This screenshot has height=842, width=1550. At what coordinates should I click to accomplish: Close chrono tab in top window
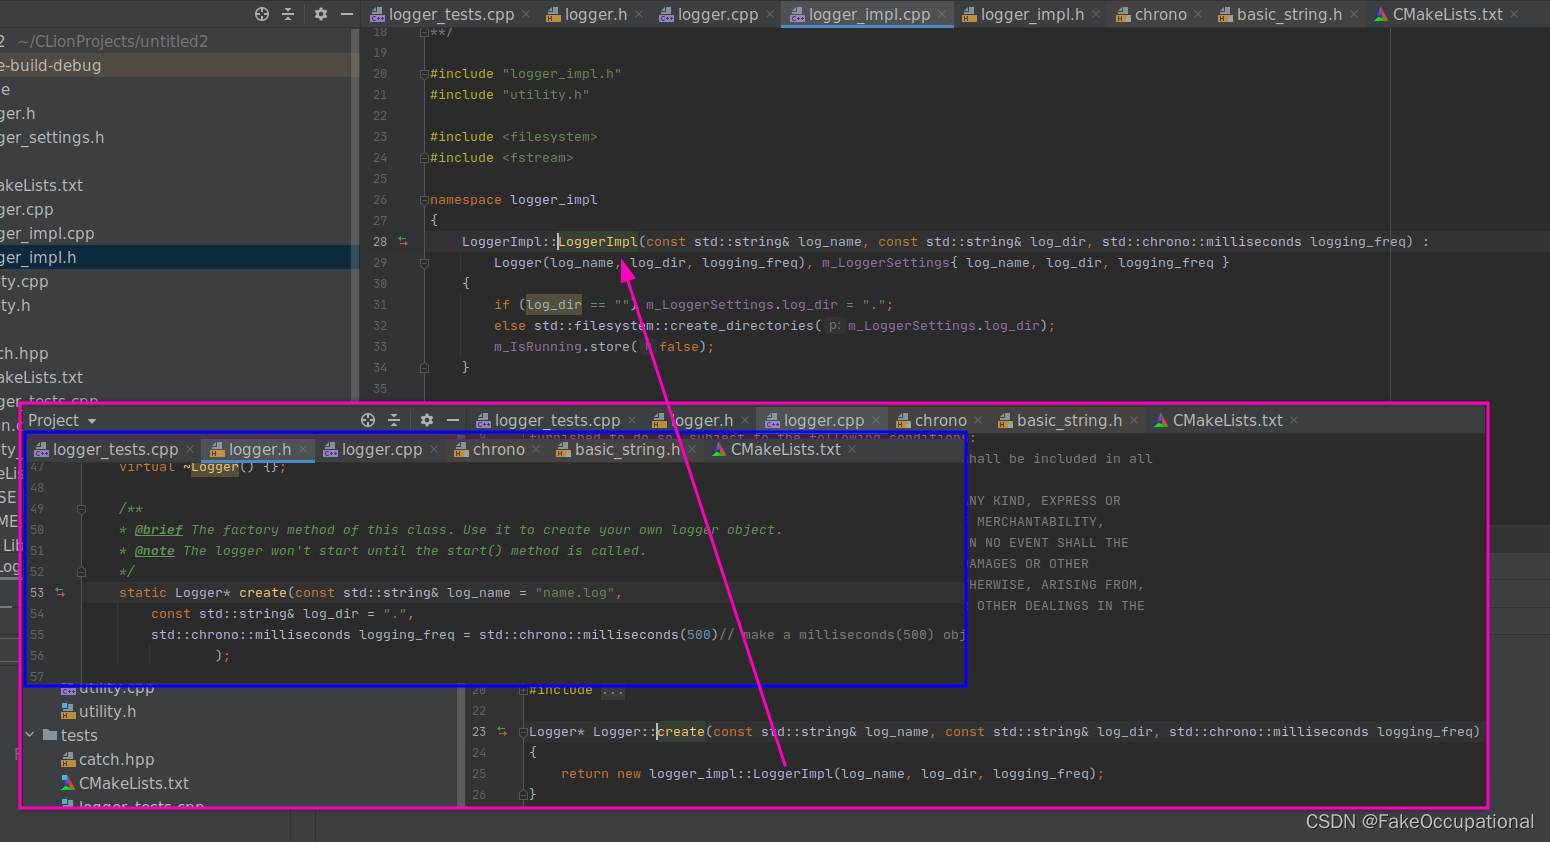tap(1198, 14)
